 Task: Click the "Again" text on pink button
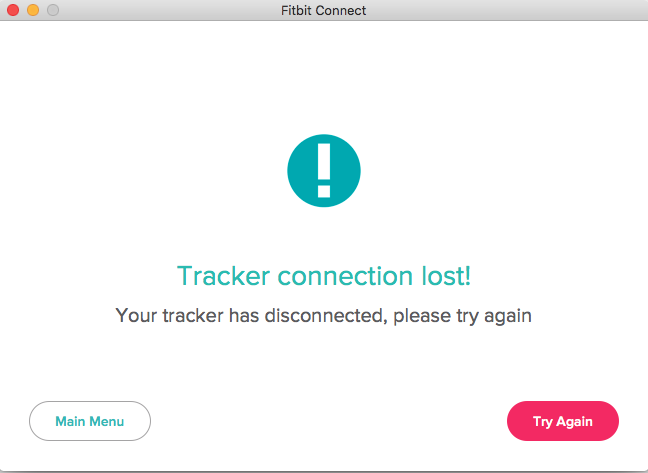tap(574, 422)
